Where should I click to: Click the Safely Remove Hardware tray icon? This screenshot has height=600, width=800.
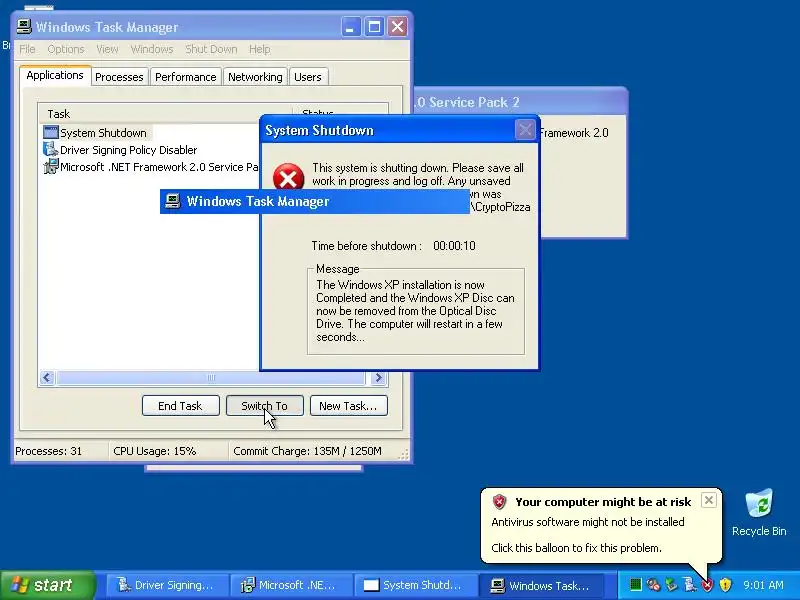point(671,584)
